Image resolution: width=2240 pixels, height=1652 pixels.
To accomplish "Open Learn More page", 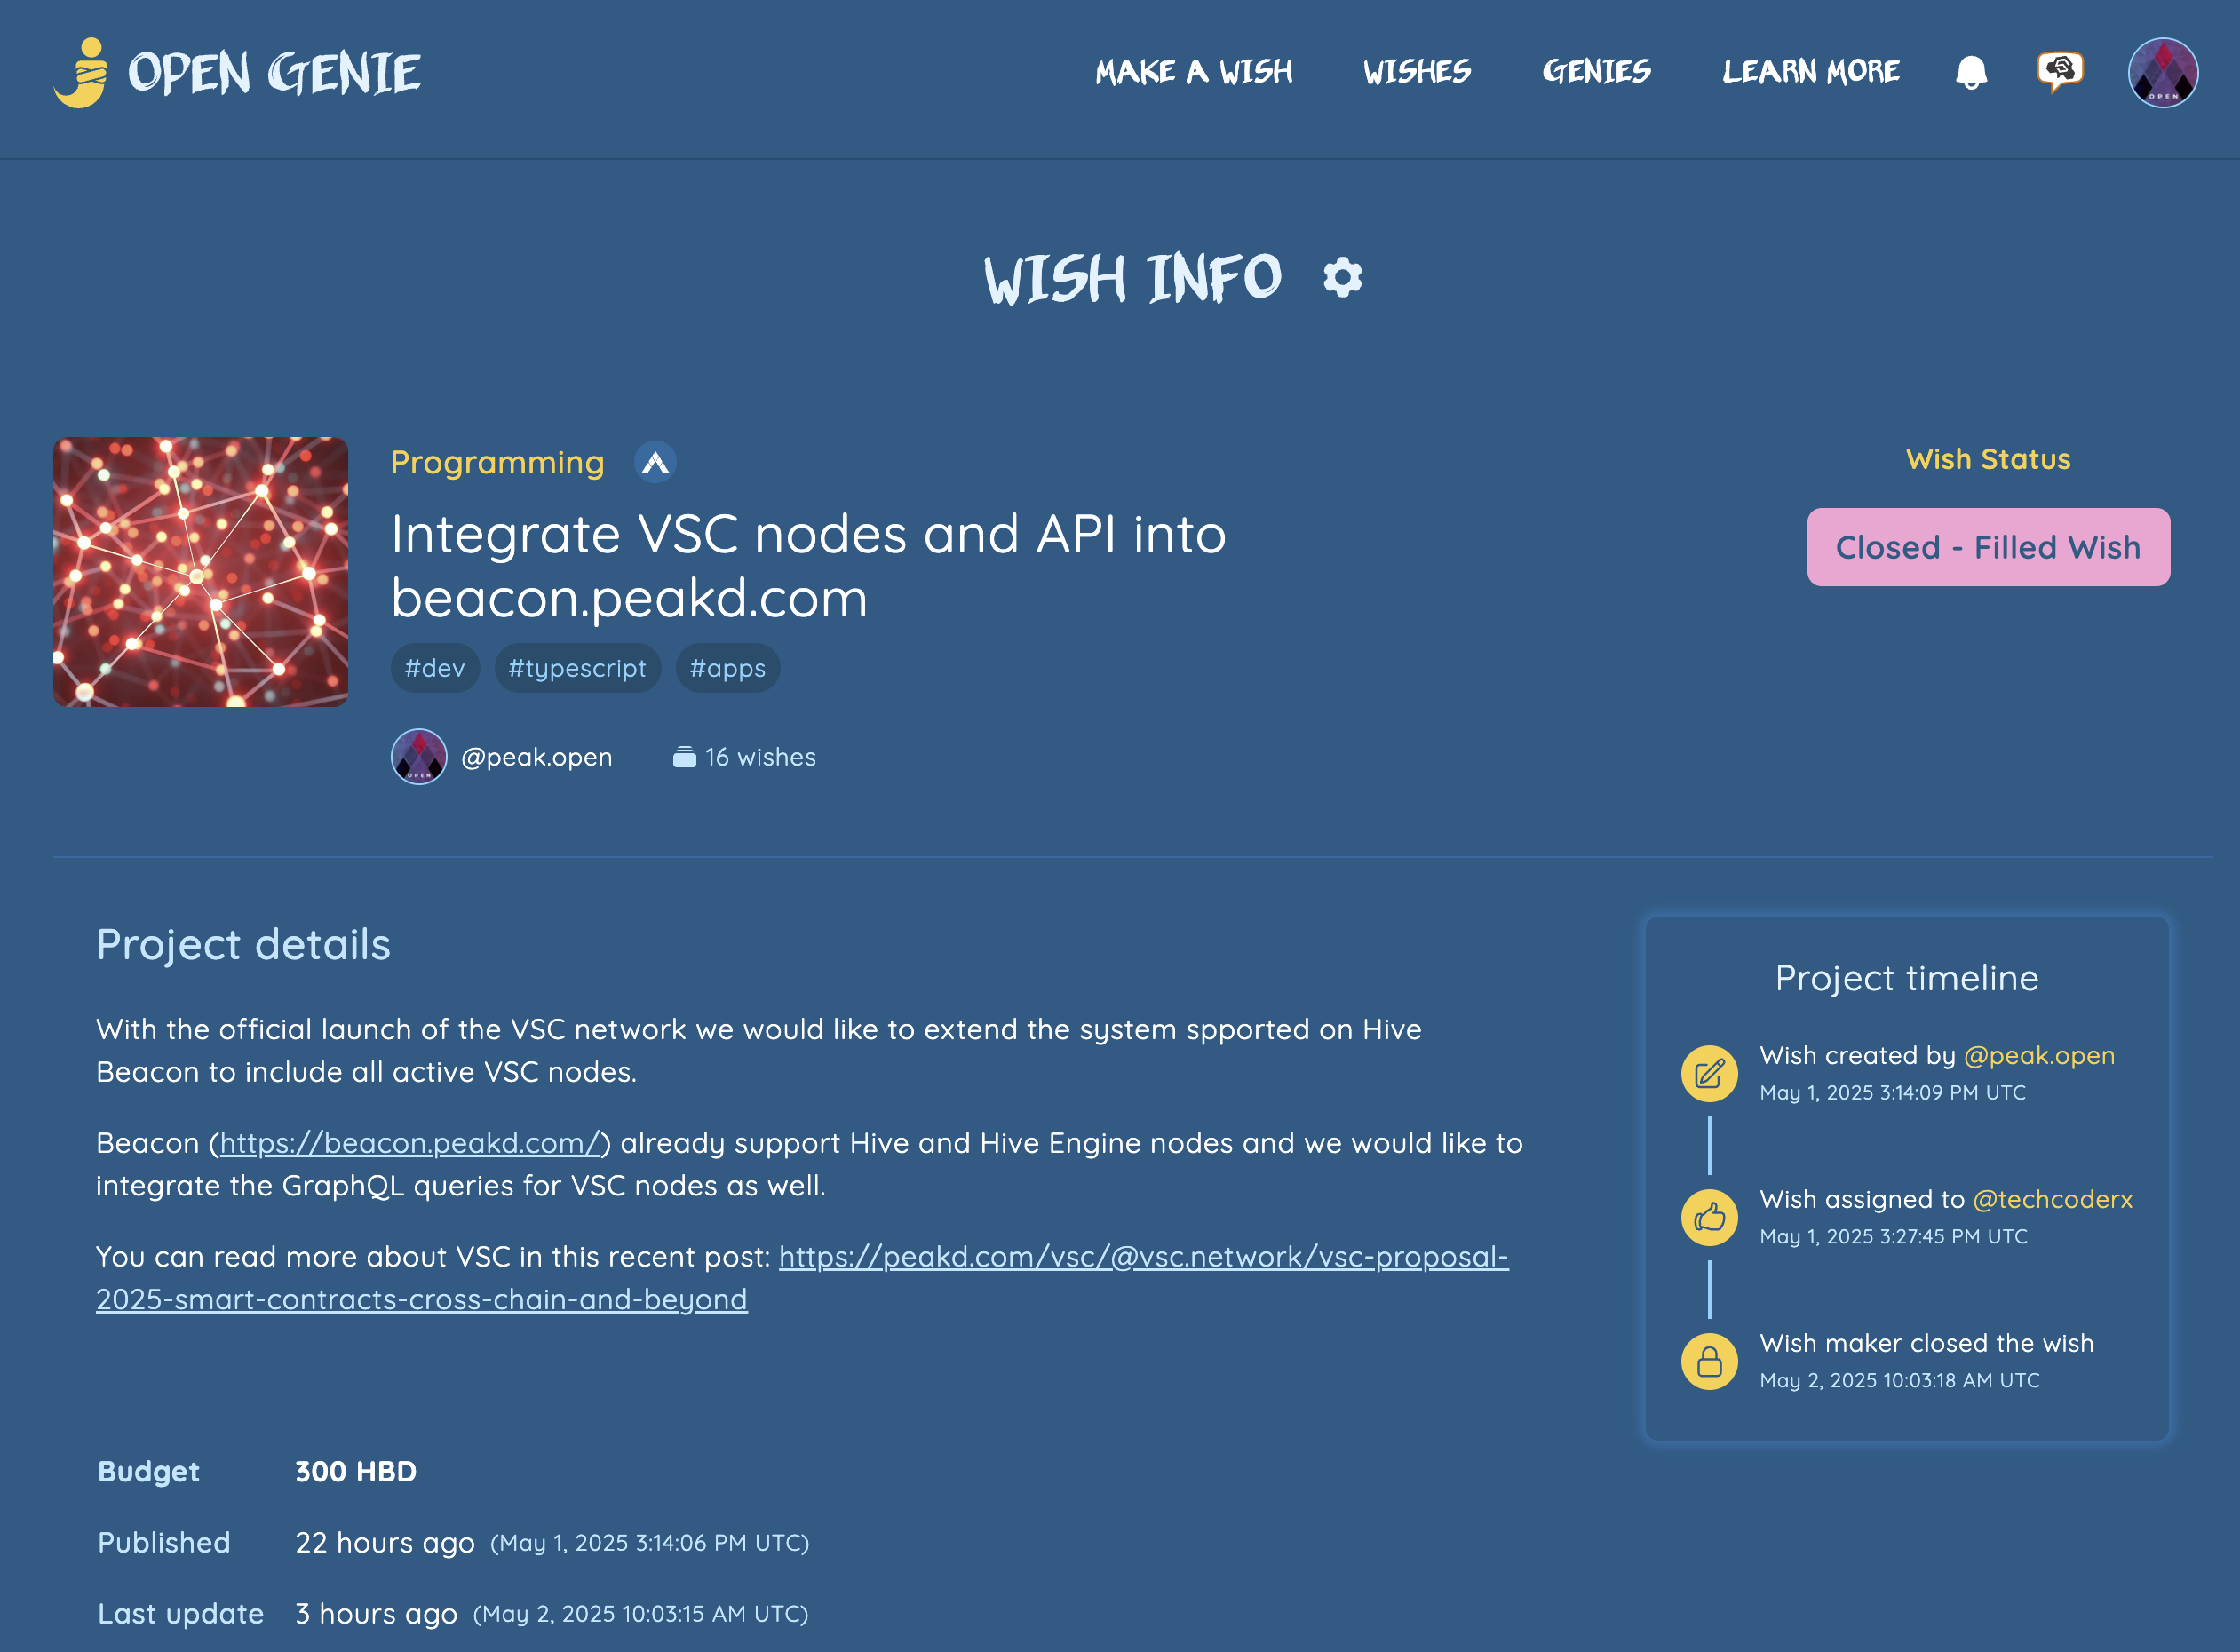I will tap(1811, 72).
